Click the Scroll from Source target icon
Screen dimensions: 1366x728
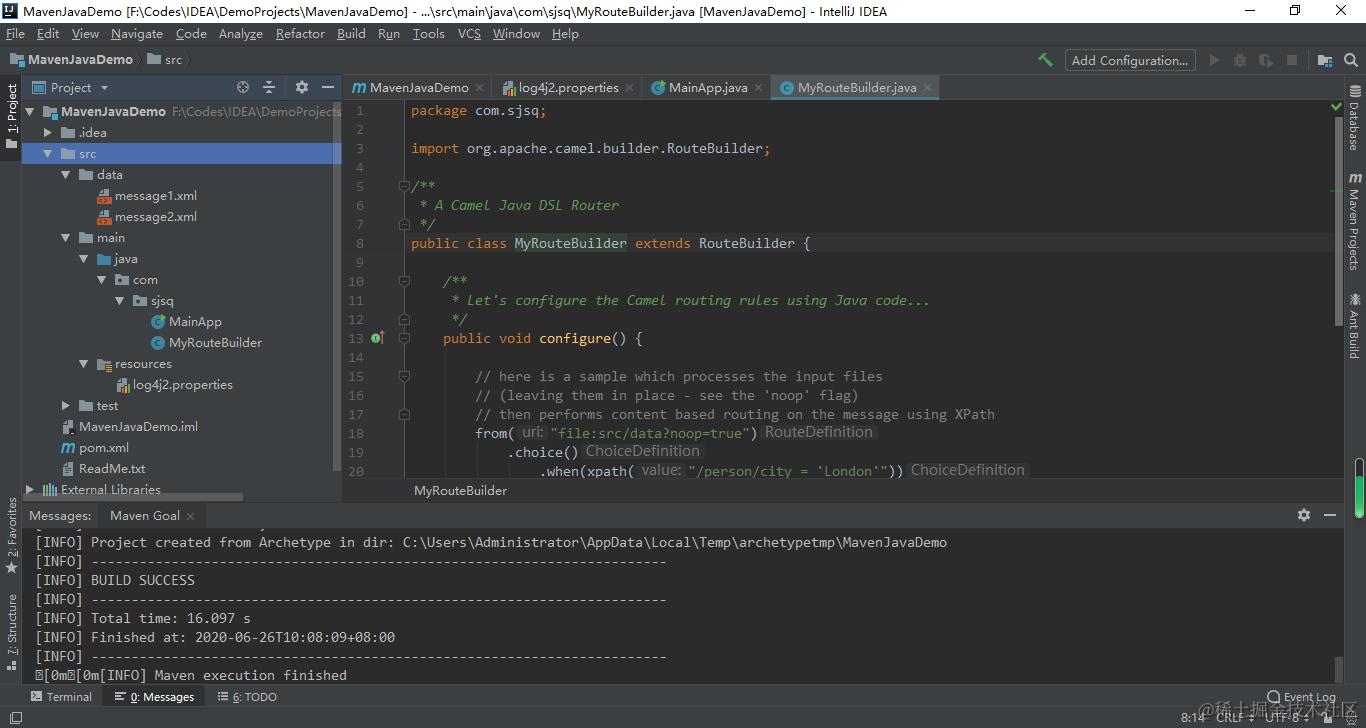(243, 87)
